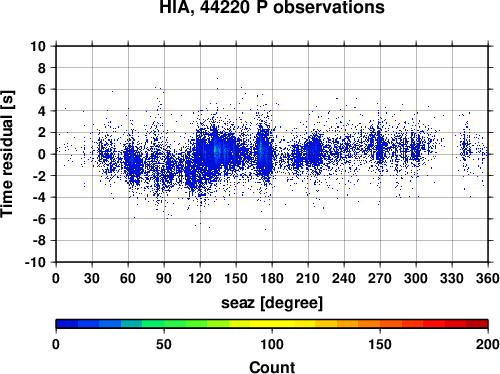Click the x-axis tick label 360
Screen dimensions: 500x374
point(488,278)
